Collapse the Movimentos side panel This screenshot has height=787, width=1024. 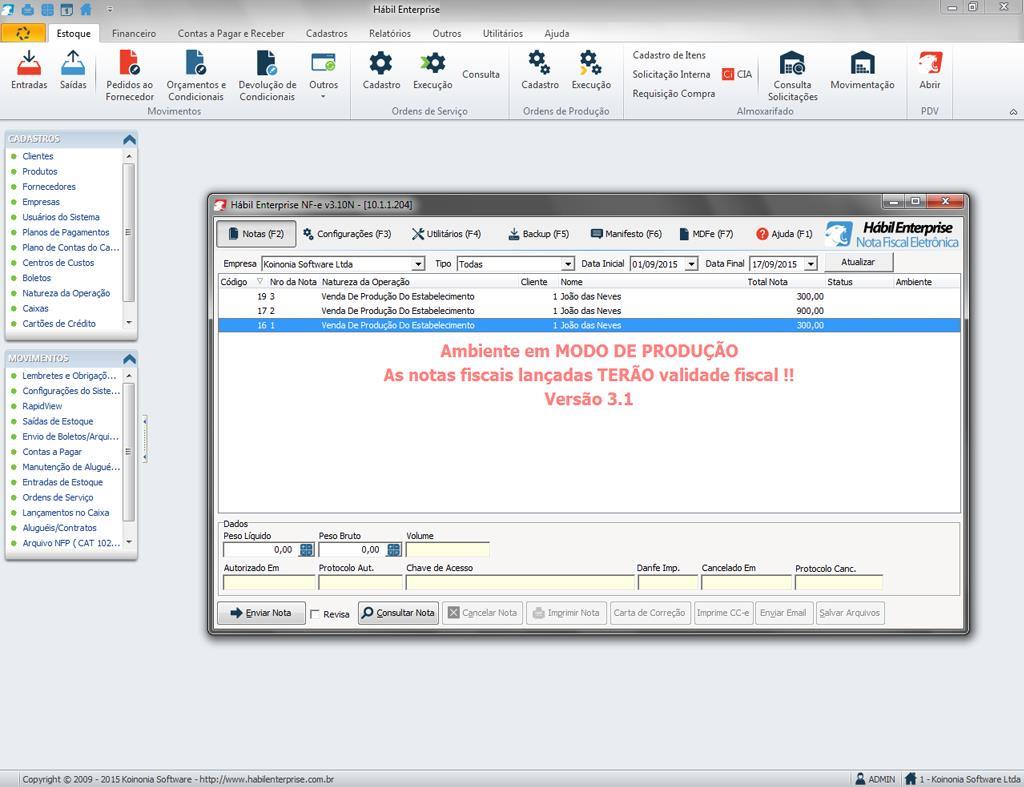coord(129,359)
